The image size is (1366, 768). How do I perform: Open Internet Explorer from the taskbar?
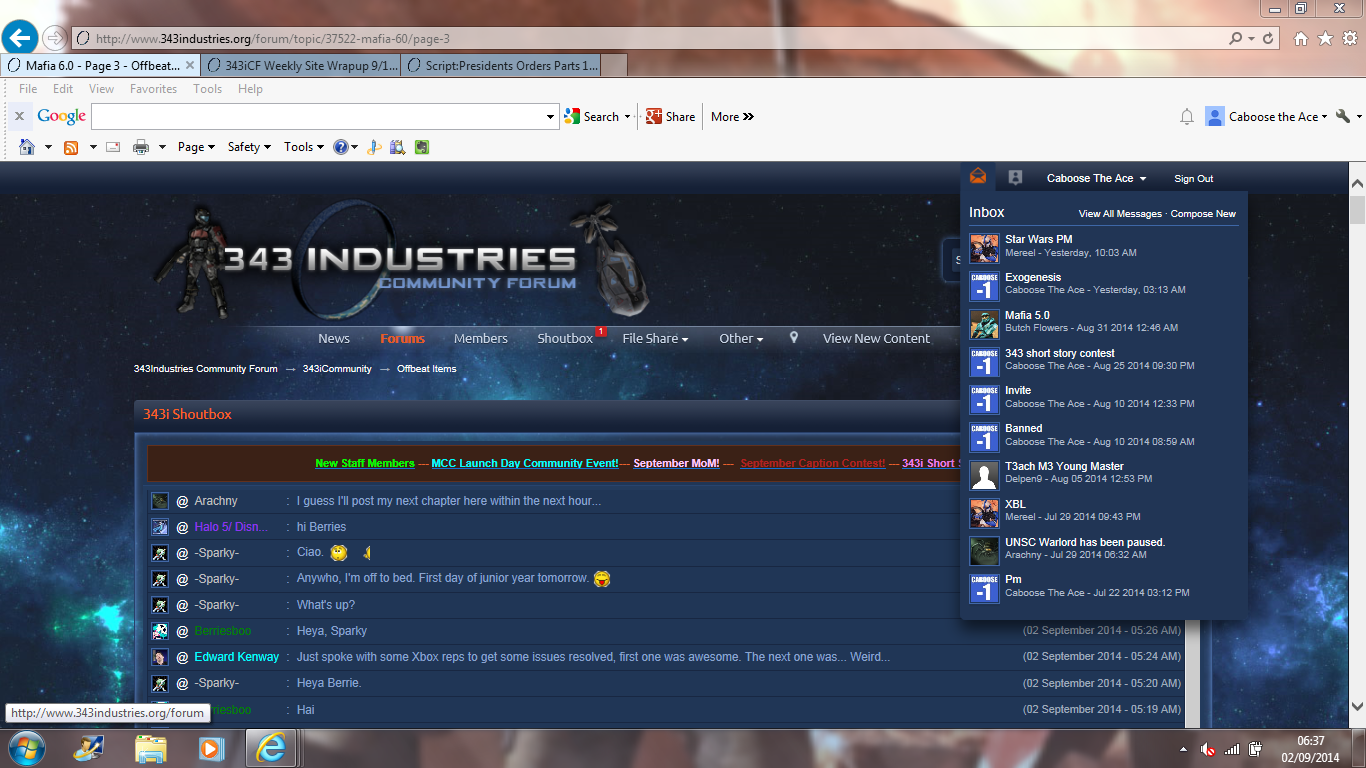(270, 748)
